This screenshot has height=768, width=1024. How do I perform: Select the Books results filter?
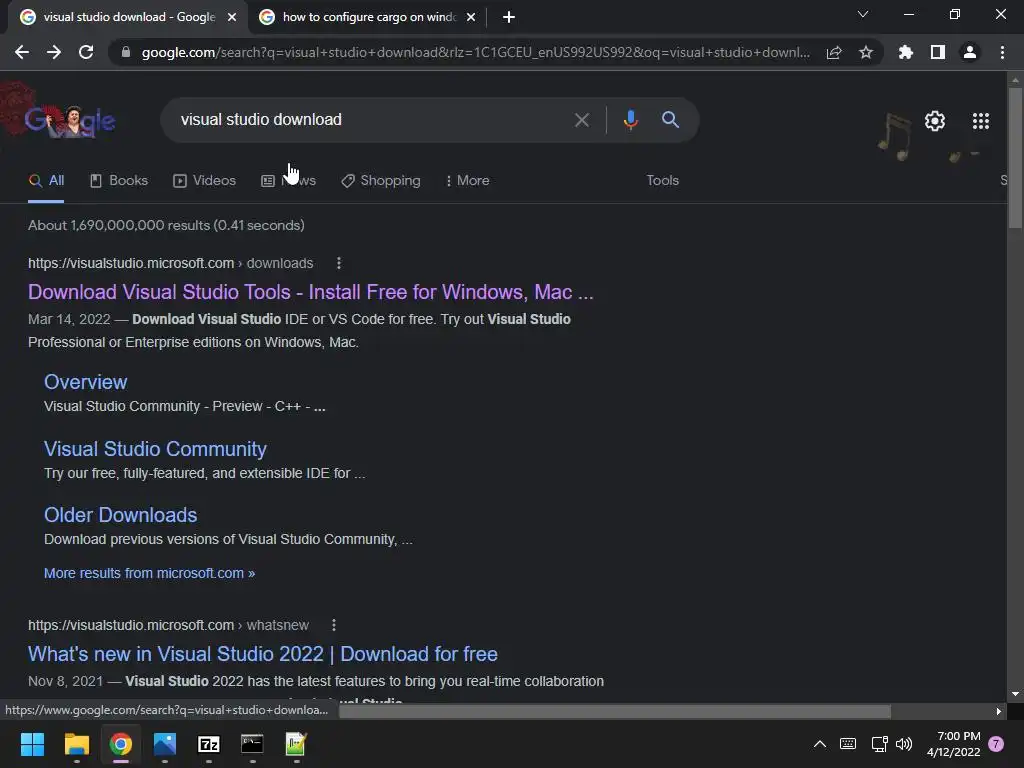coord(119,181)
